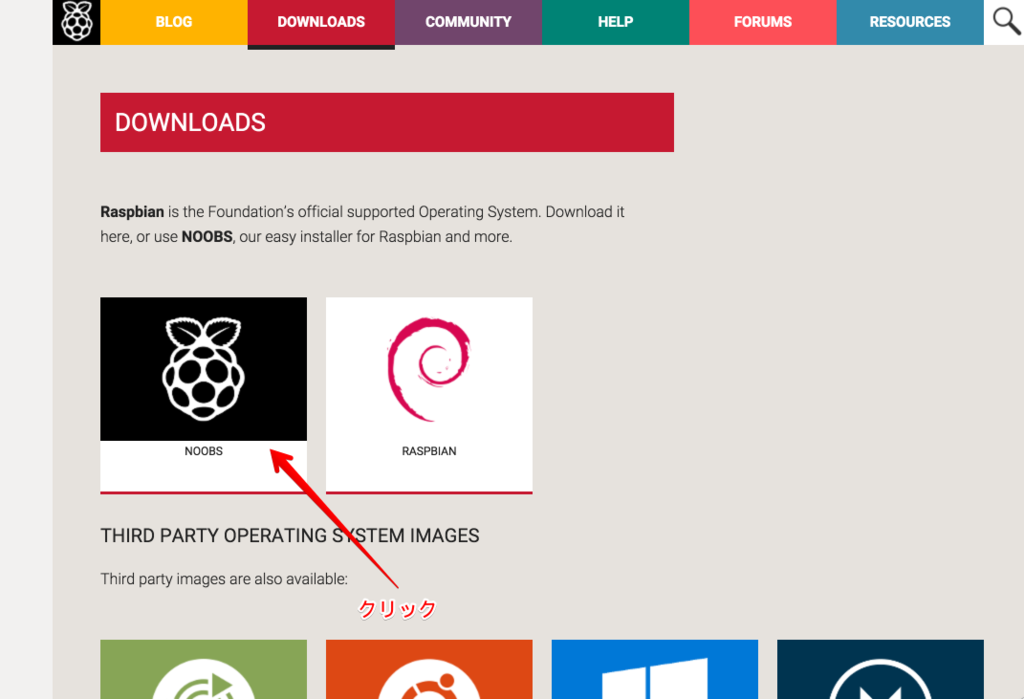Visit the FORUMS tab
The image size is (1024, 699).
pos(763,22)
